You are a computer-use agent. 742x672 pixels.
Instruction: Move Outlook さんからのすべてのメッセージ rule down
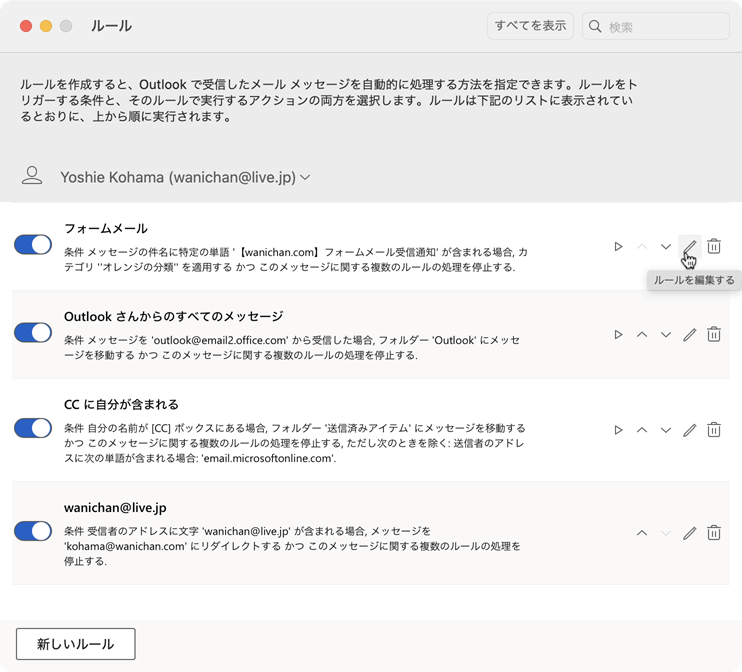pyautogui.click(x=666, y=335)
